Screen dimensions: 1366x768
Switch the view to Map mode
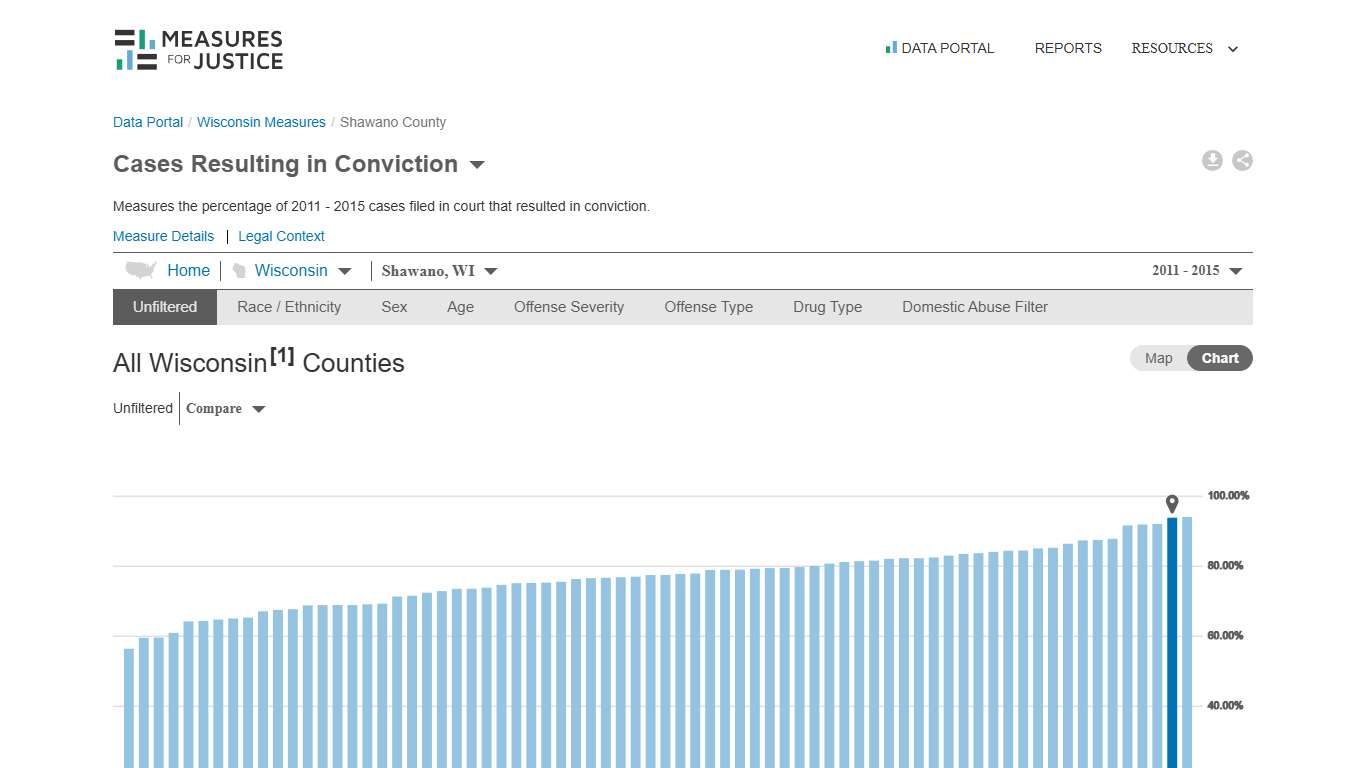tap(1157, 358)
